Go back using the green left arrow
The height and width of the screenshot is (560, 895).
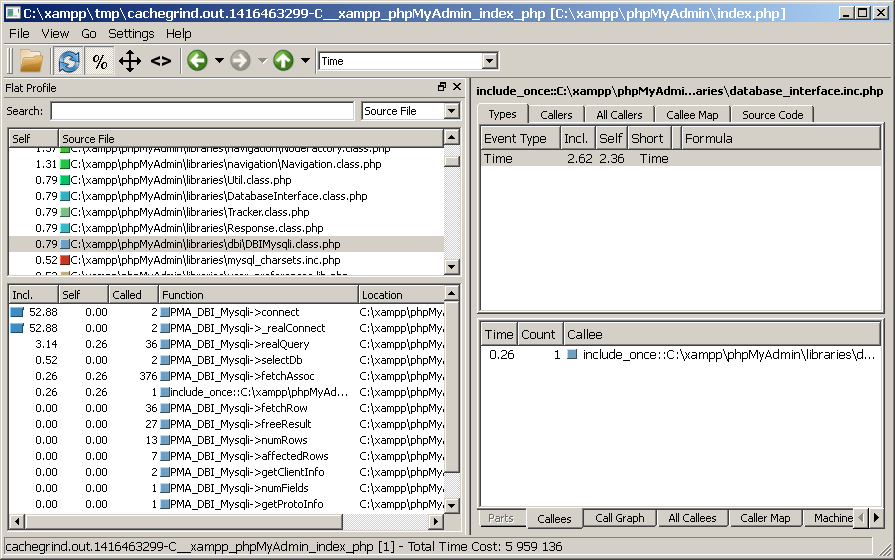197,61
